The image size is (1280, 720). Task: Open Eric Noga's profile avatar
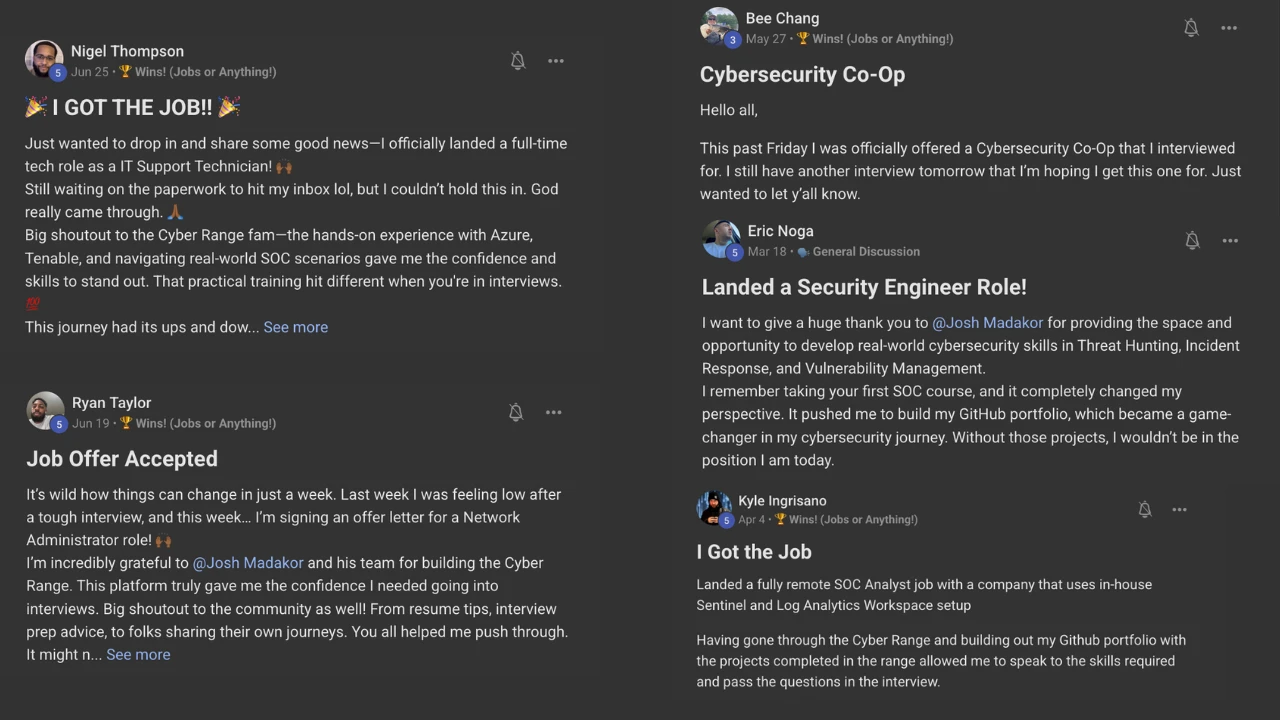coord(721,240)
